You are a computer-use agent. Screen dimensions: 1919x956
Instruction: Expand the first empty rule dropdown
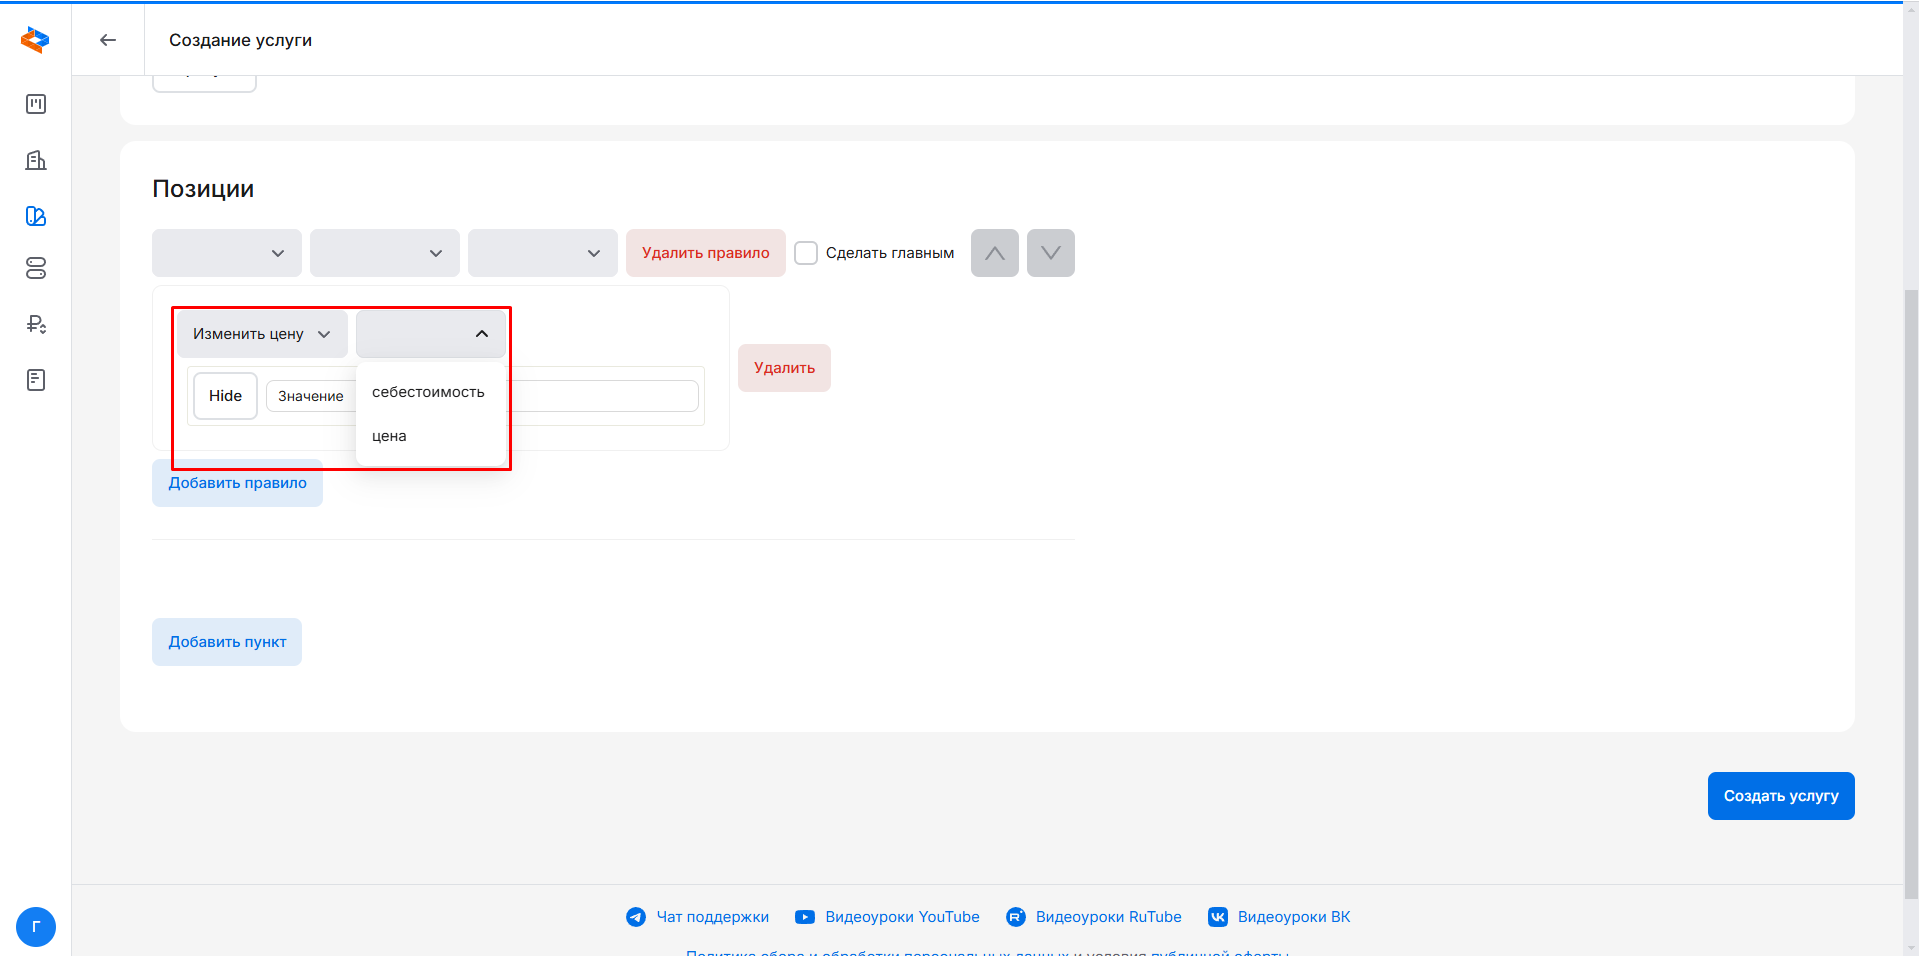[x=227, y=253]
